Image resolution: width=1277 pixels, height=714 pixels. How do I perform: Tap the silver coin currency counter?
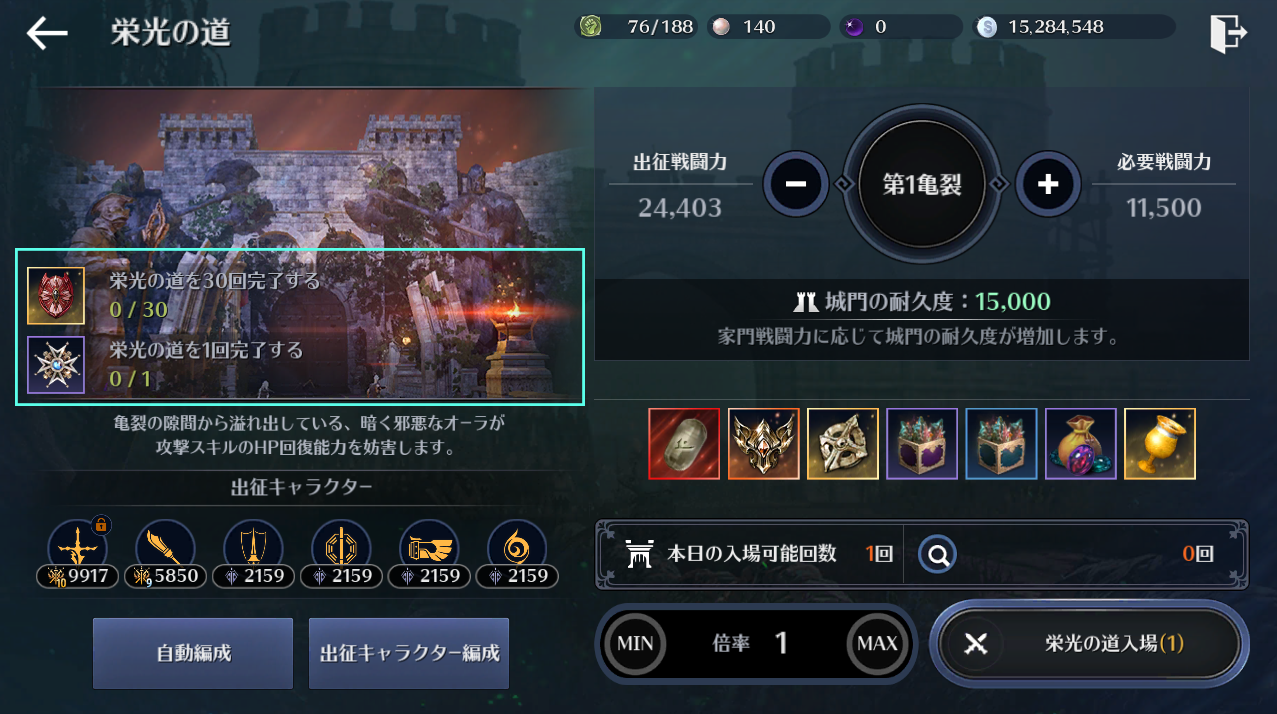click(x=1074, y=27)
